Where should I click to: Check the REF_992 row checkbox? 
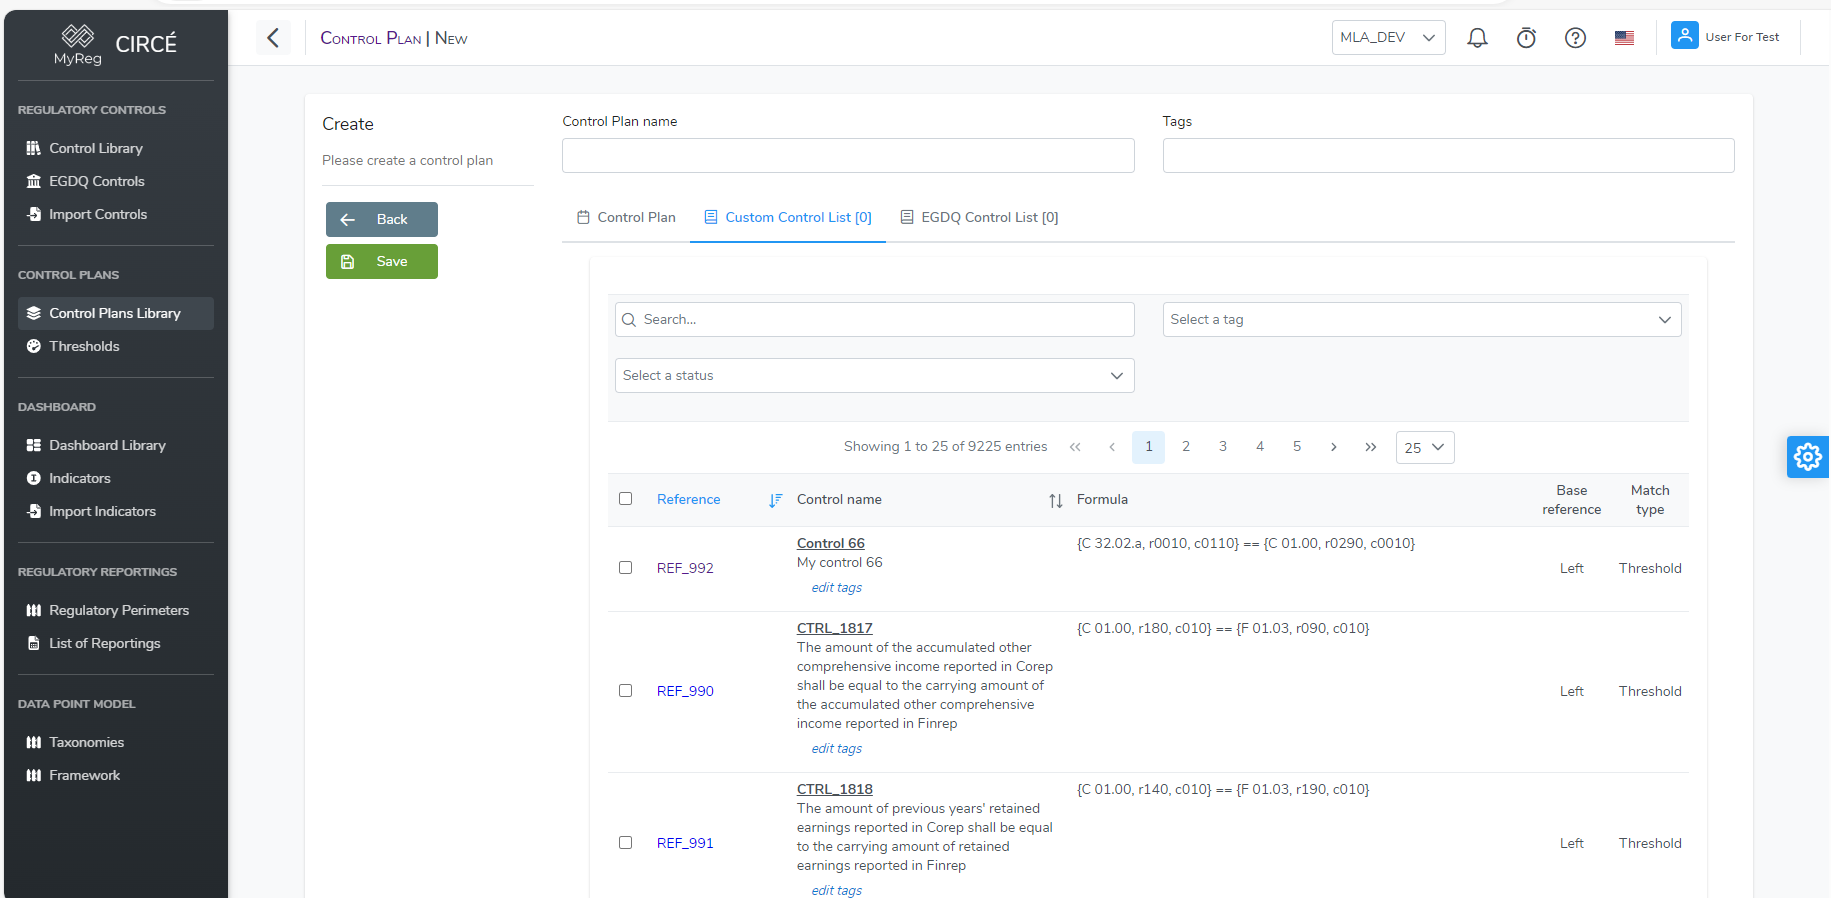626,568
